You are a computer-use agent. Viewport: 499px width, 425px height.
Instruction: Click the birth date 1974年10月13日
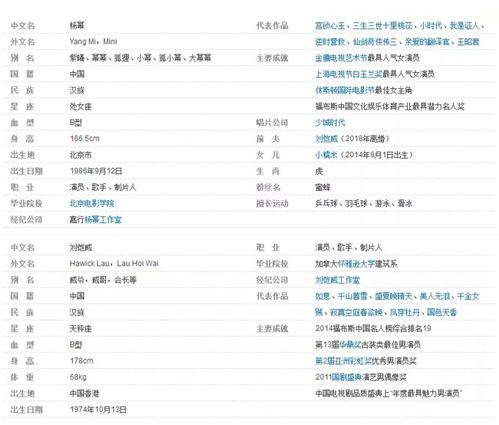tap(98, 409)
